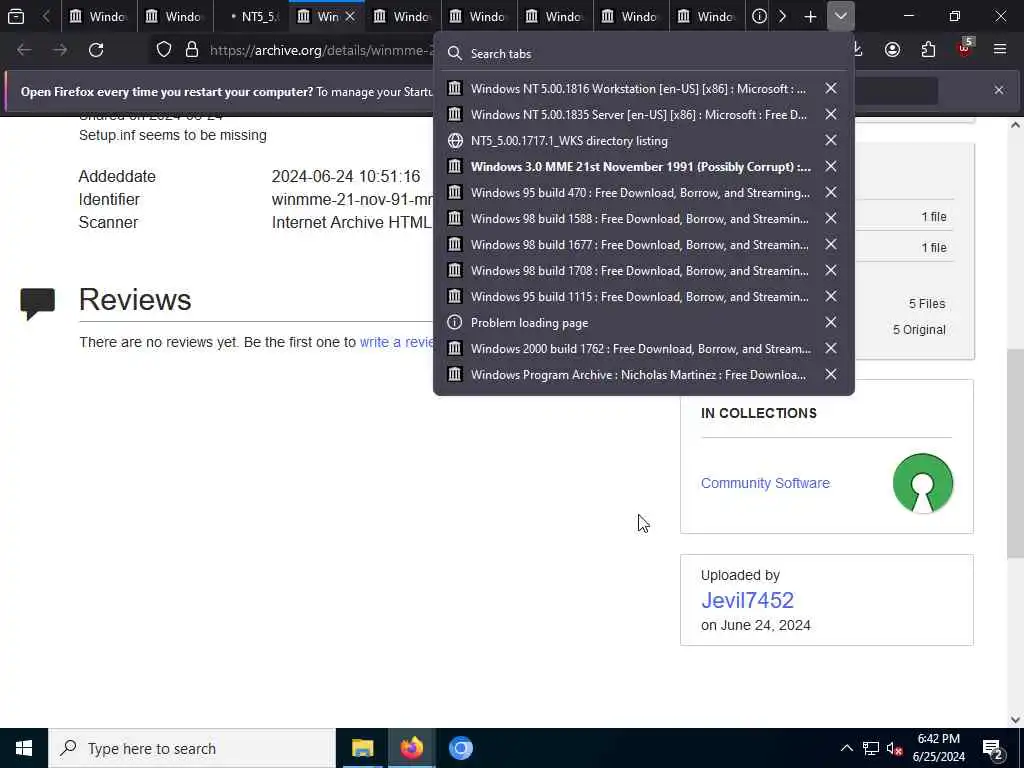Switch to the NT5_5 tab in tab strip
The height and width of the screenshot is (768, 1024).
251,16
